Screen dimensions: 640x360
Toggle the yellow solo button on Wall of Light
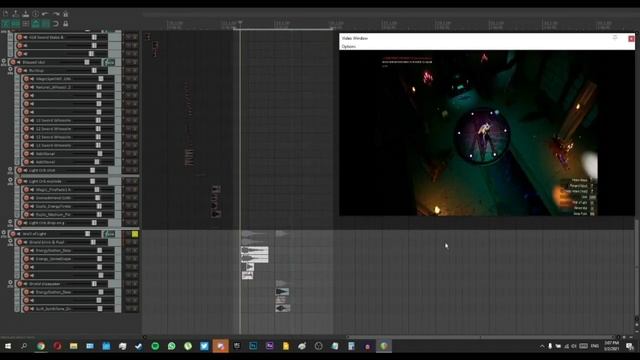135,234
